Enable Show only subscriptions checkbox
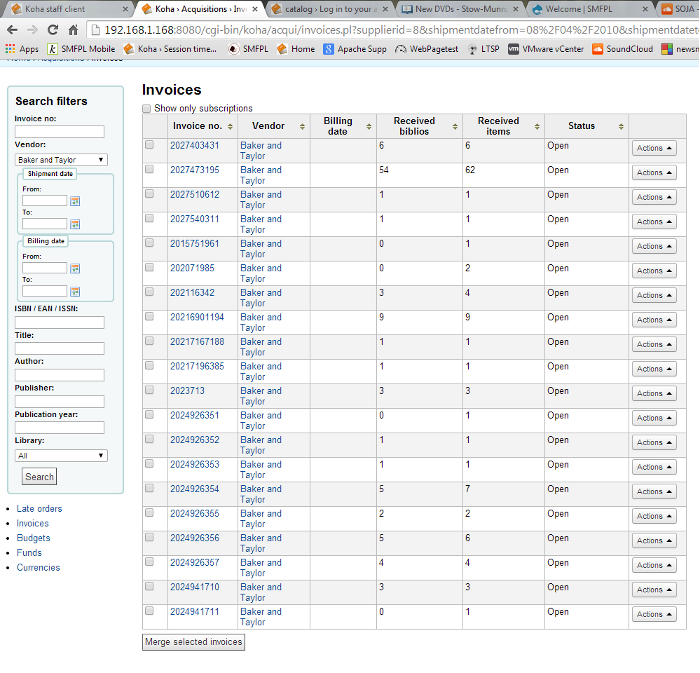 [147, 108]
